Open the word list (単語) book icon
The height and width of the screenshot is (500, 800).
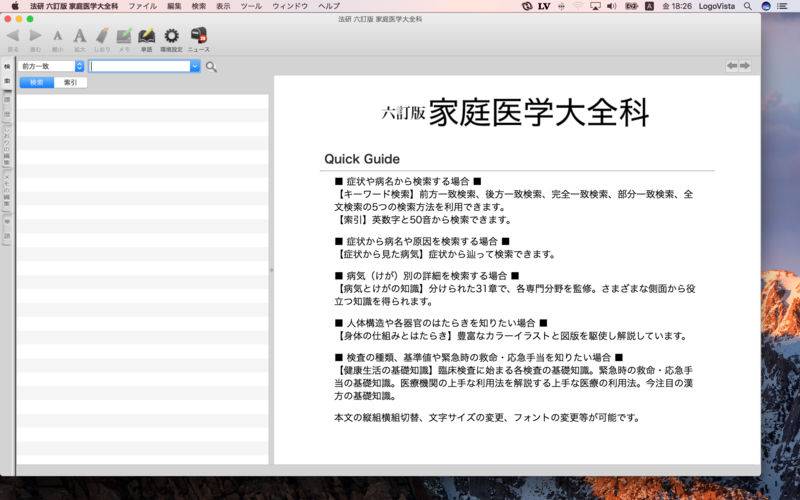point(146,36)
